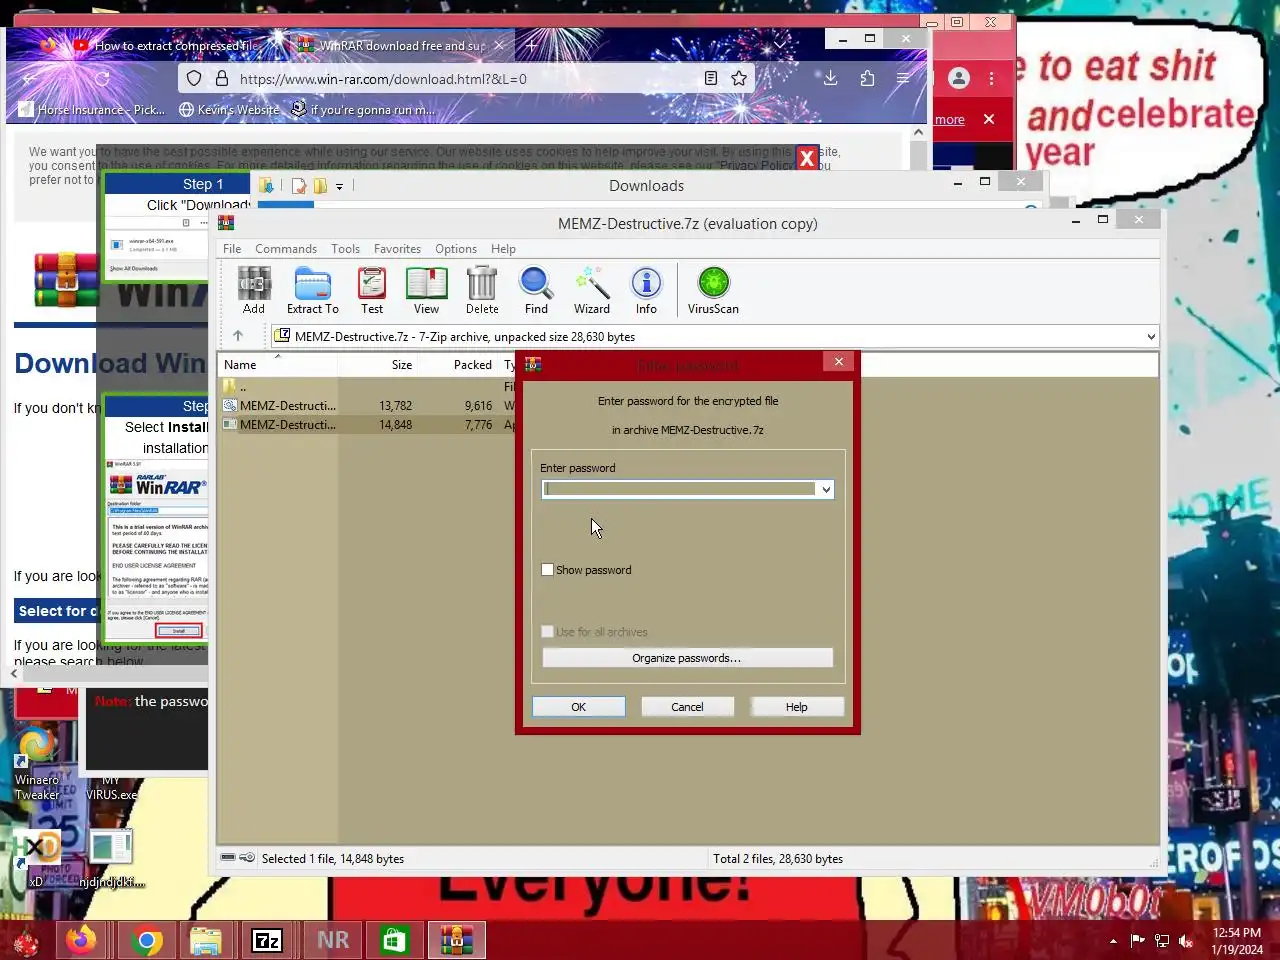The image size is (1280, 960).
Task: Click the Chrome profile avatar icon
Action: pos(959,78)
